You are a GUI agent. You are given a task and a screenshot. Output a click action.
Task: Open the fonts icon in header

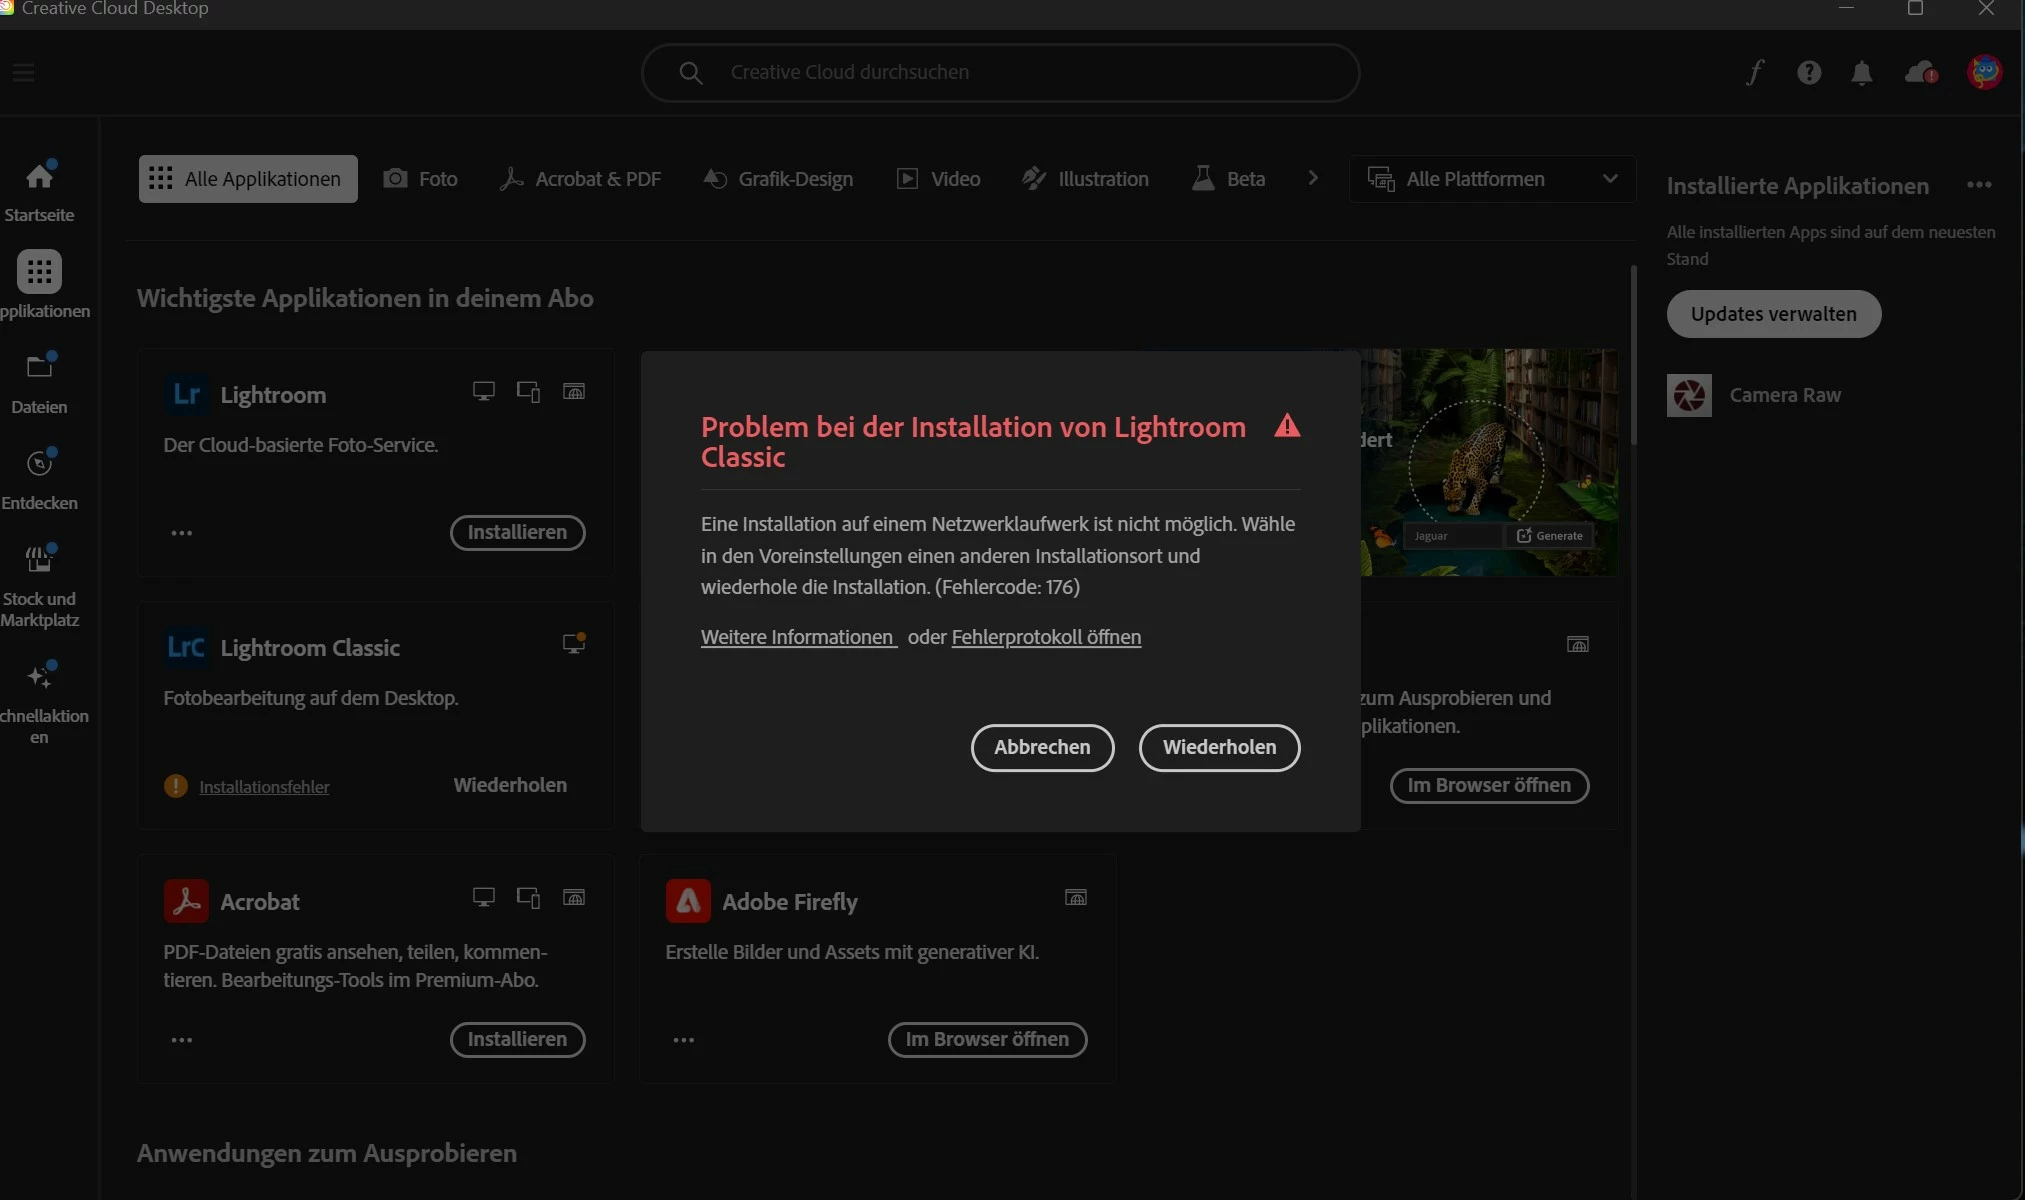1755,72
